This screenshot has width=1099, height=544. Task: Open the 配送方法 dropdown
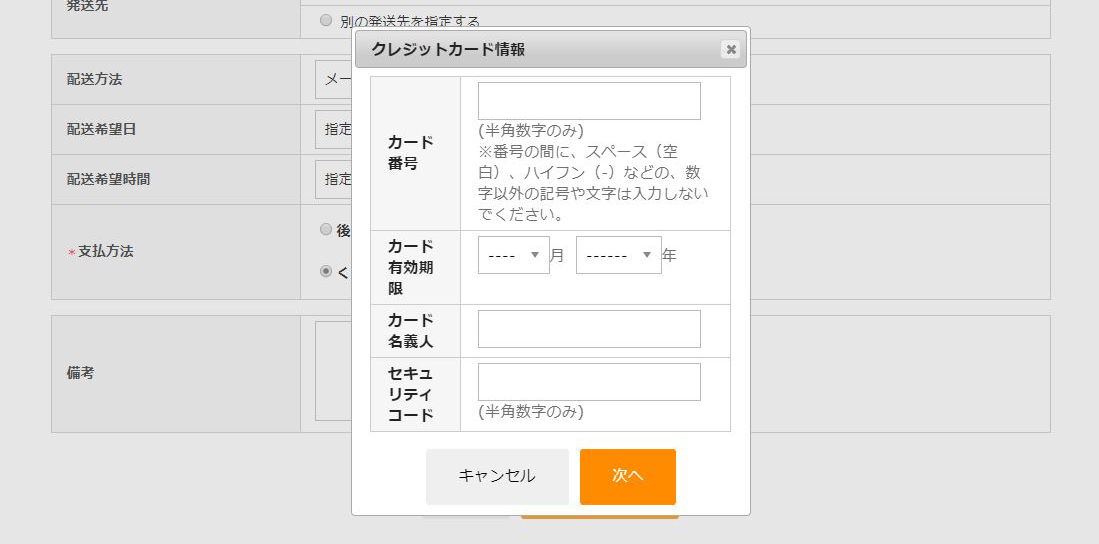[x=334, y=80]
